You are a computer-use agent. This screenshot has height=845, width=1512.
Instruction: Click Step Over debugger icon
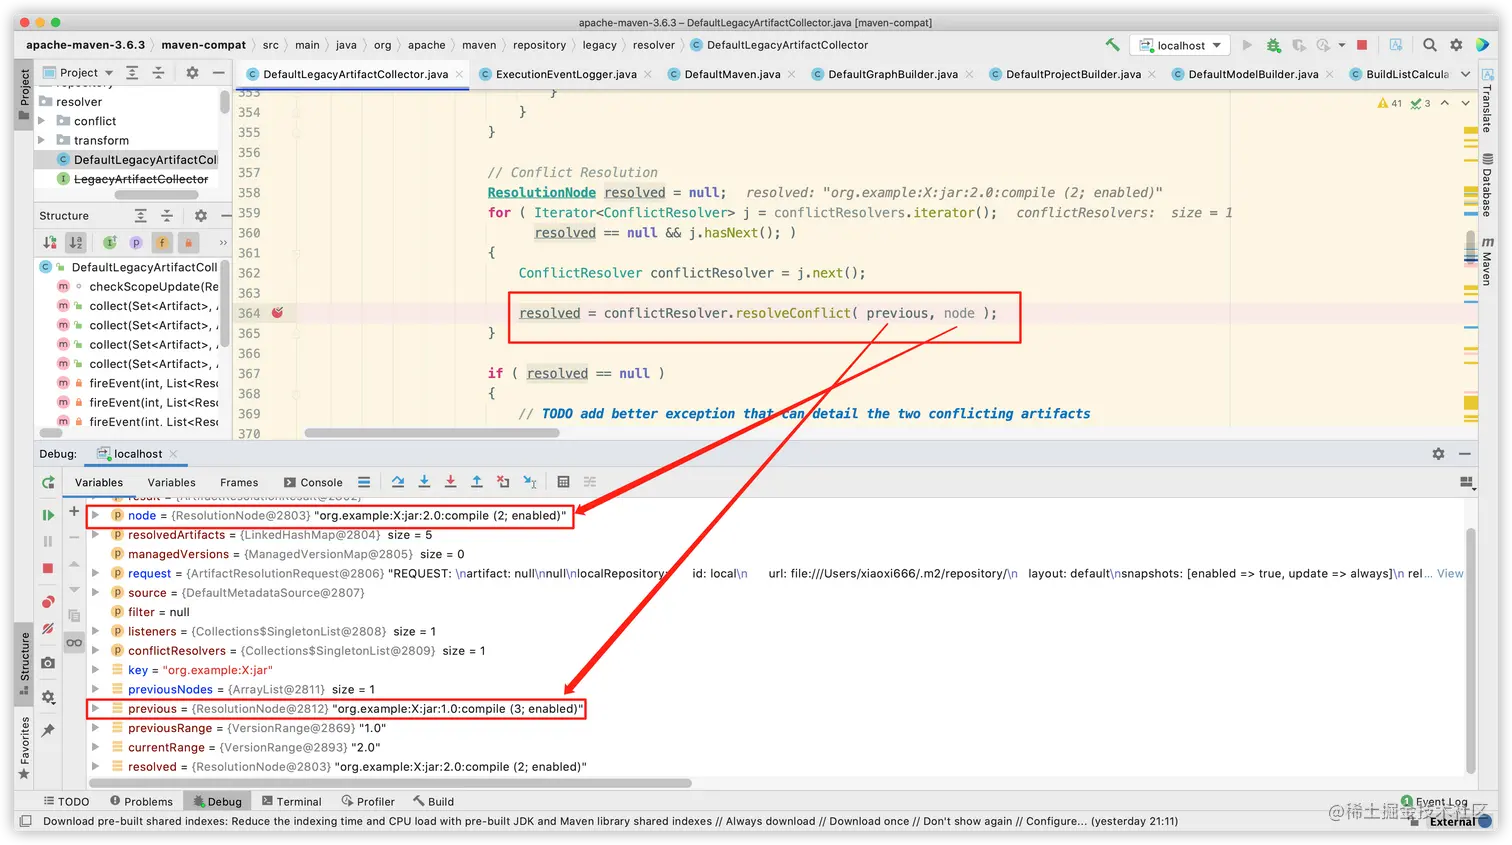(398, 482)
